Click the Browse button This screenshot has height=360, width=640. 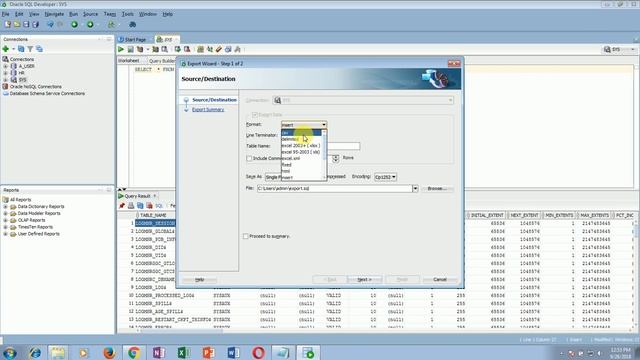437,189
